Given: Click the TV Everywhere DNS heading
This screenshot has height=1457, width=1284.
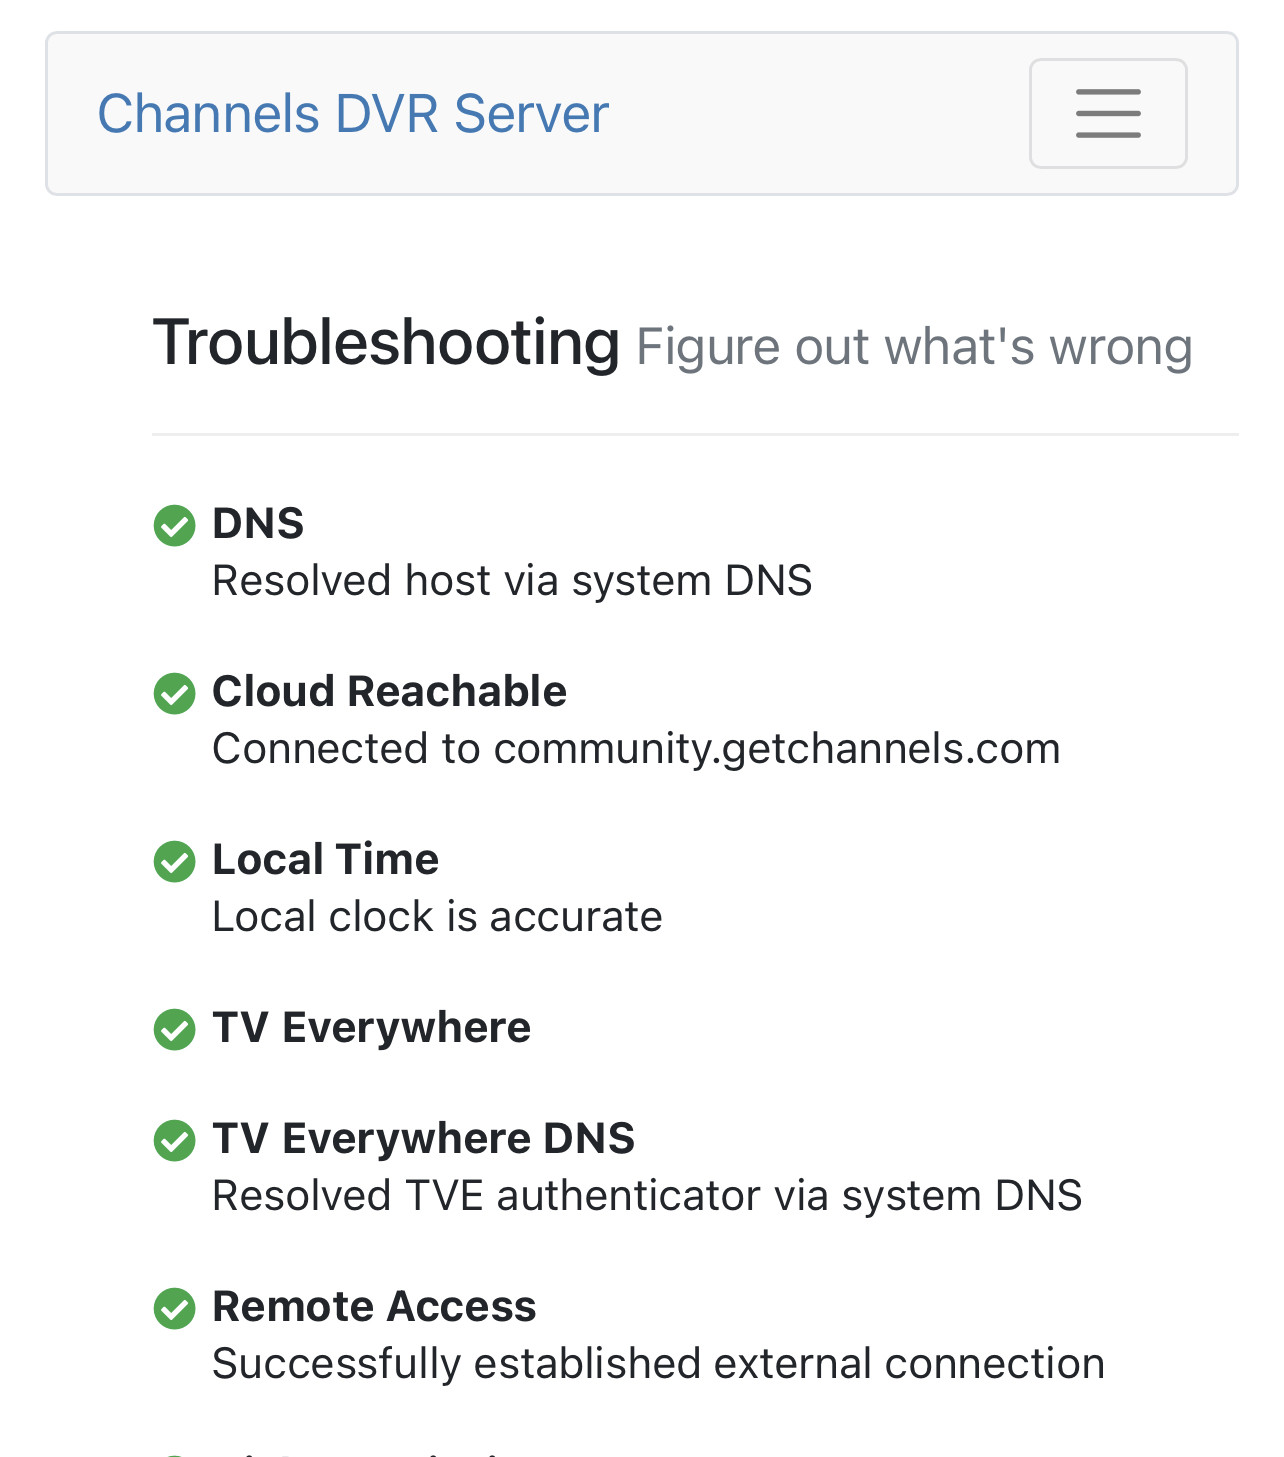Looking at the screenshot, I should point(423,1138).
